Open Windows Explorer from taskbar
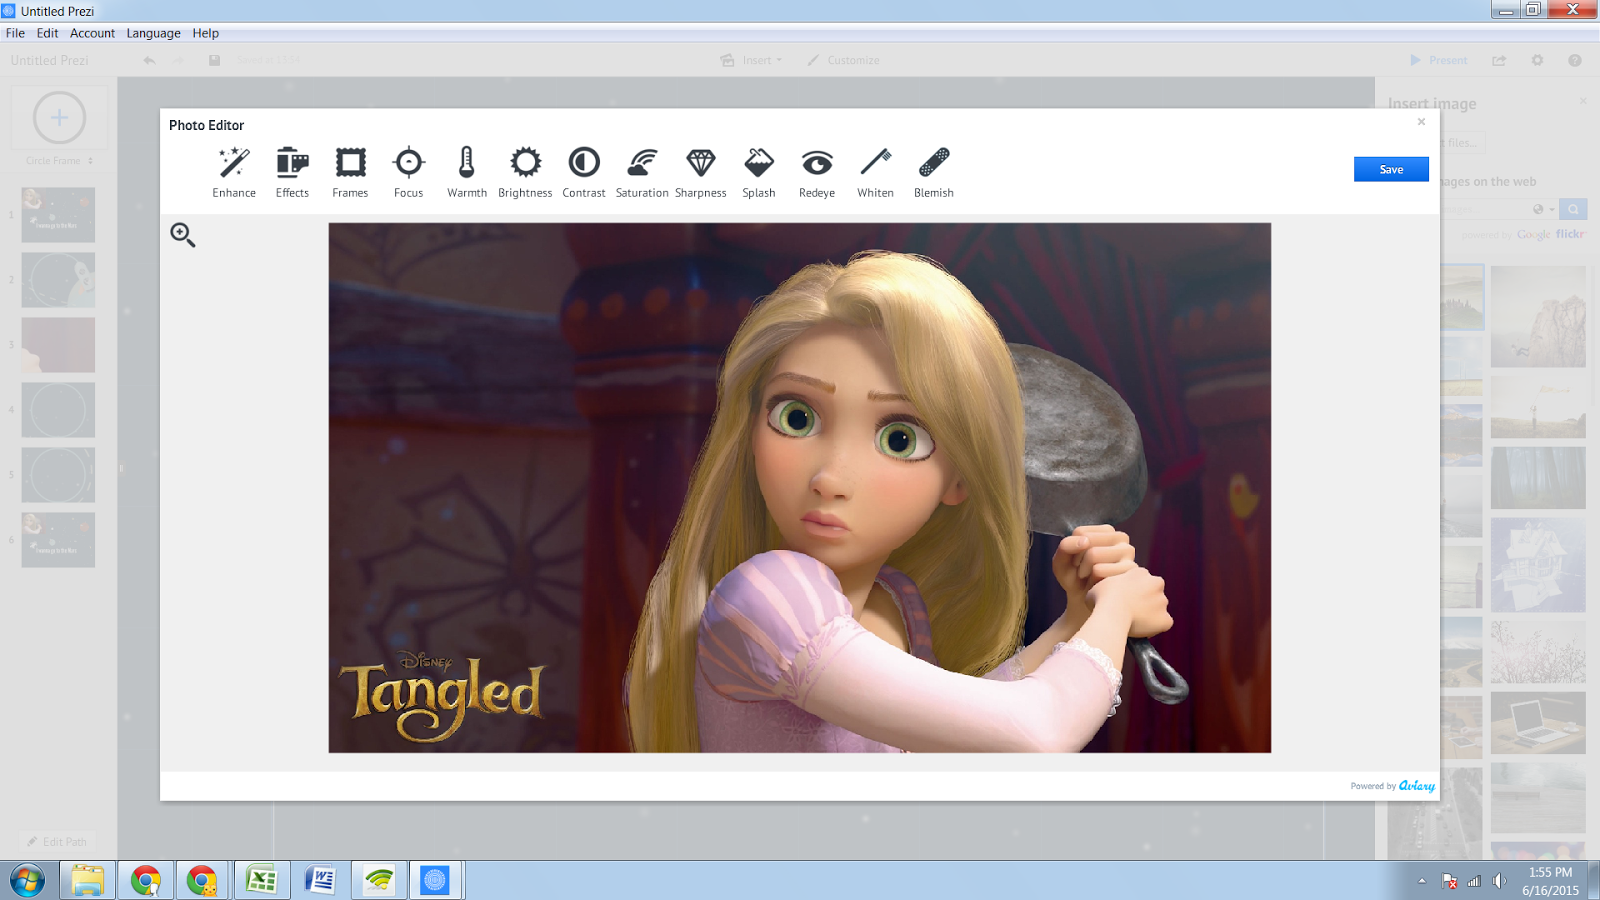The height and width of the screenshot is (900, 1600). pos(87,880)
